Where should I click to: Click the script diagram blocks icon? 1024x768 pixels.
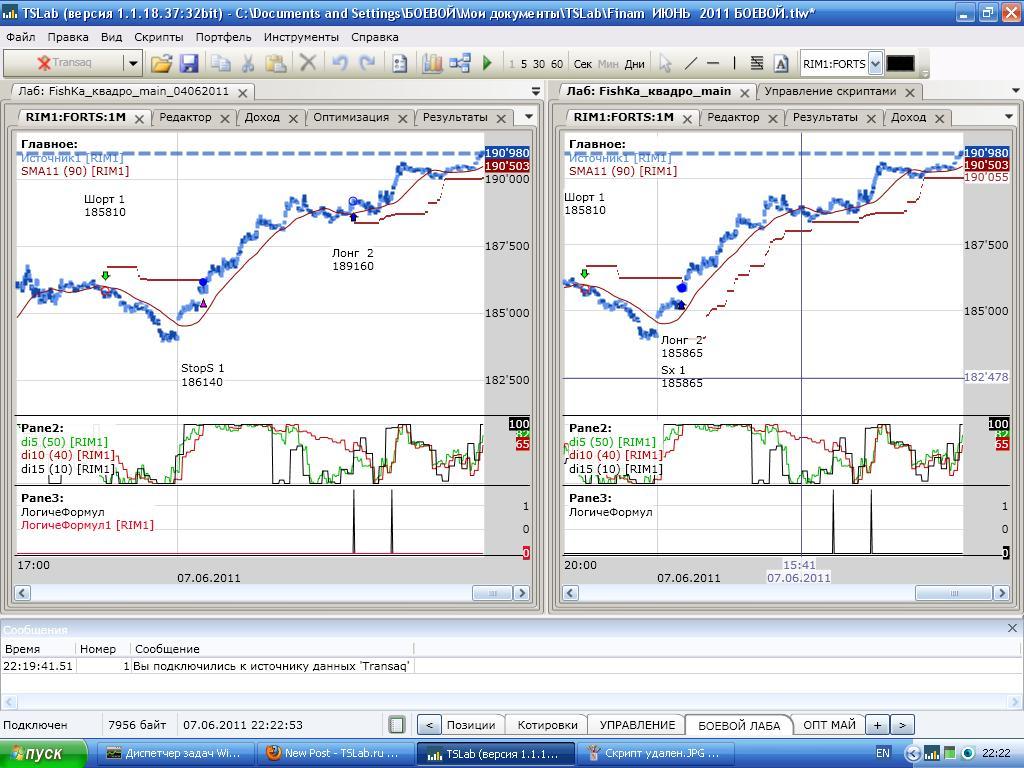pos(460,63)
